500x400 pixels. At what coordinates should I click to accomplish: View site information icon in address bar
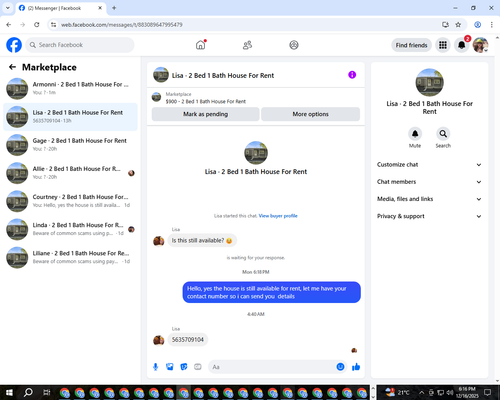tap(53, 25)
